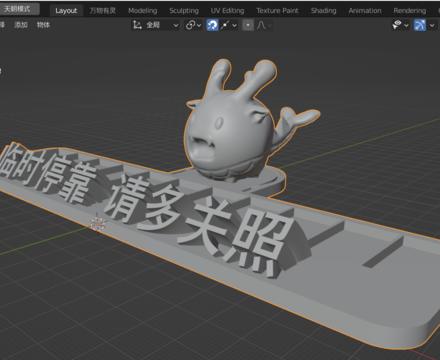Click the 天朝模式 button
Viewport: 440px width, 360px height.
pos(18,9)
